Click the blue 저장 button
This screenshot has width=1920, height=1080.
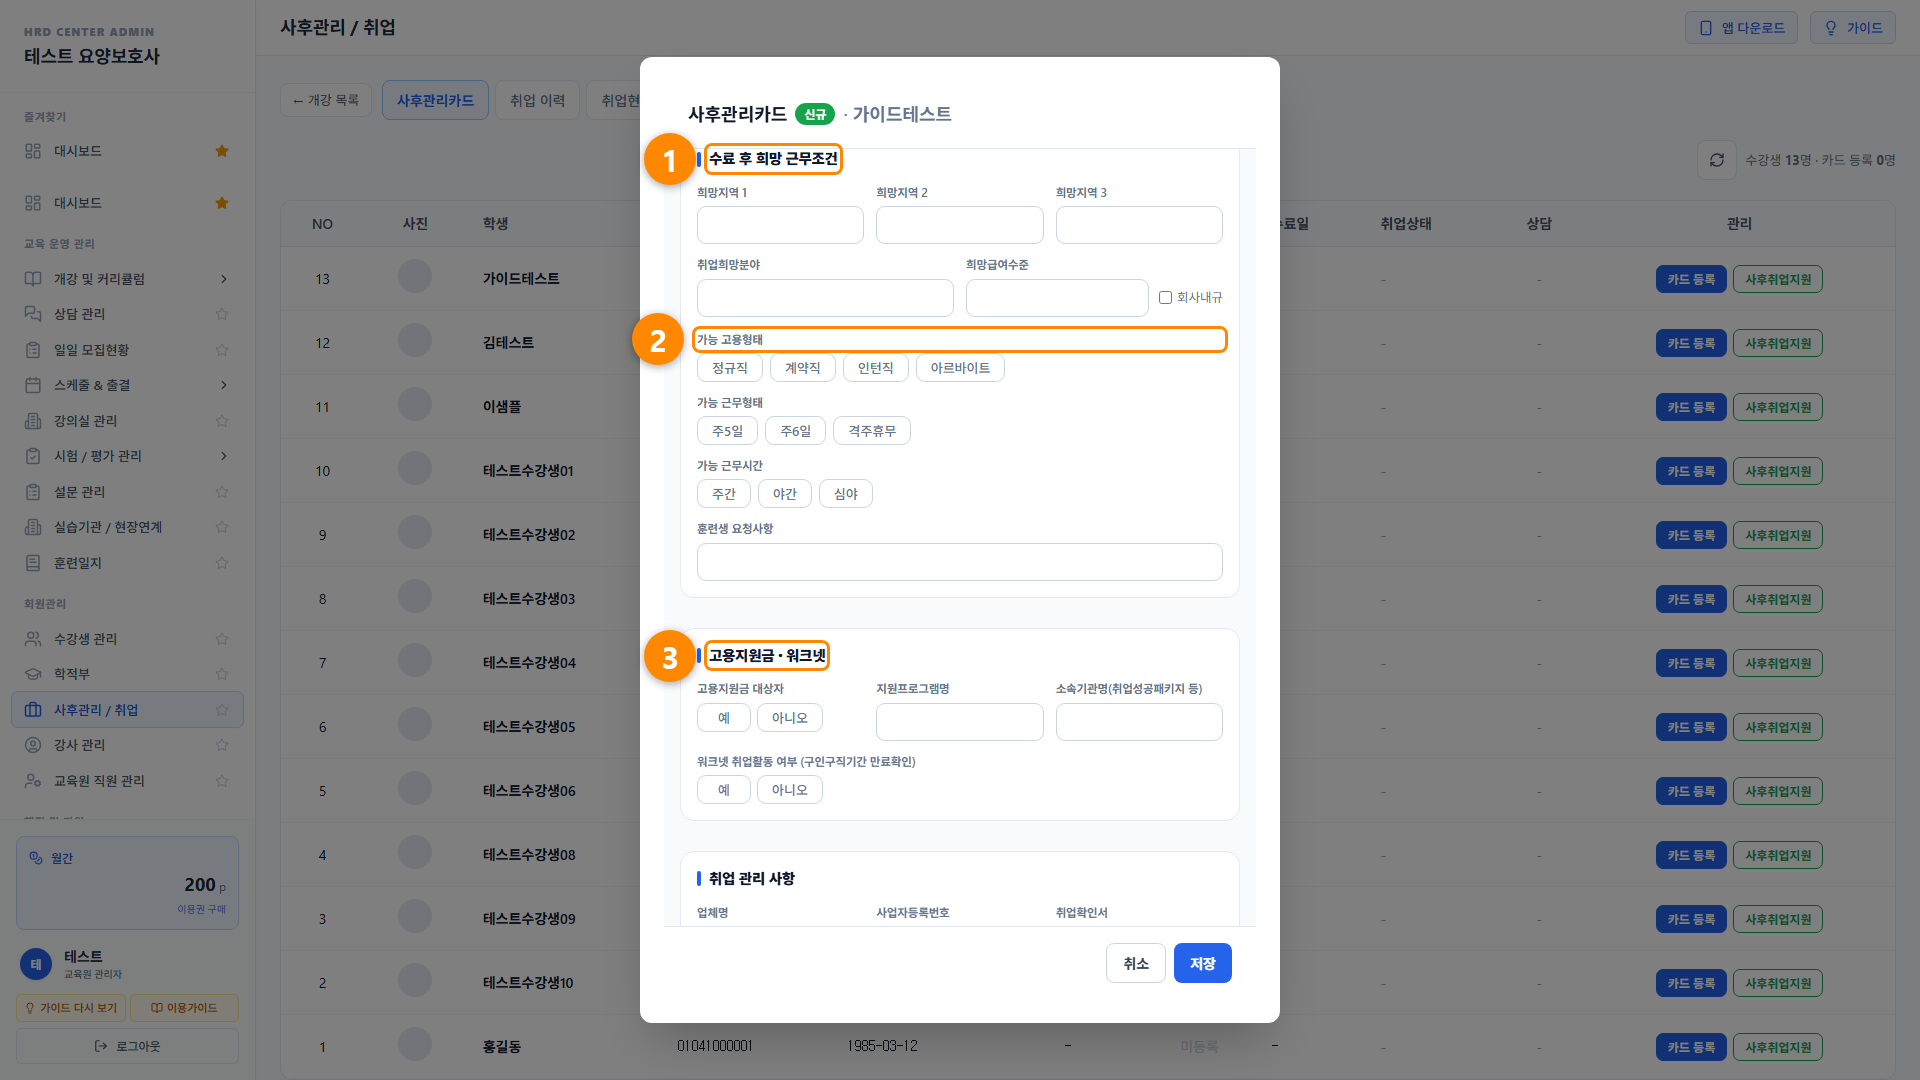point(1203,963)
